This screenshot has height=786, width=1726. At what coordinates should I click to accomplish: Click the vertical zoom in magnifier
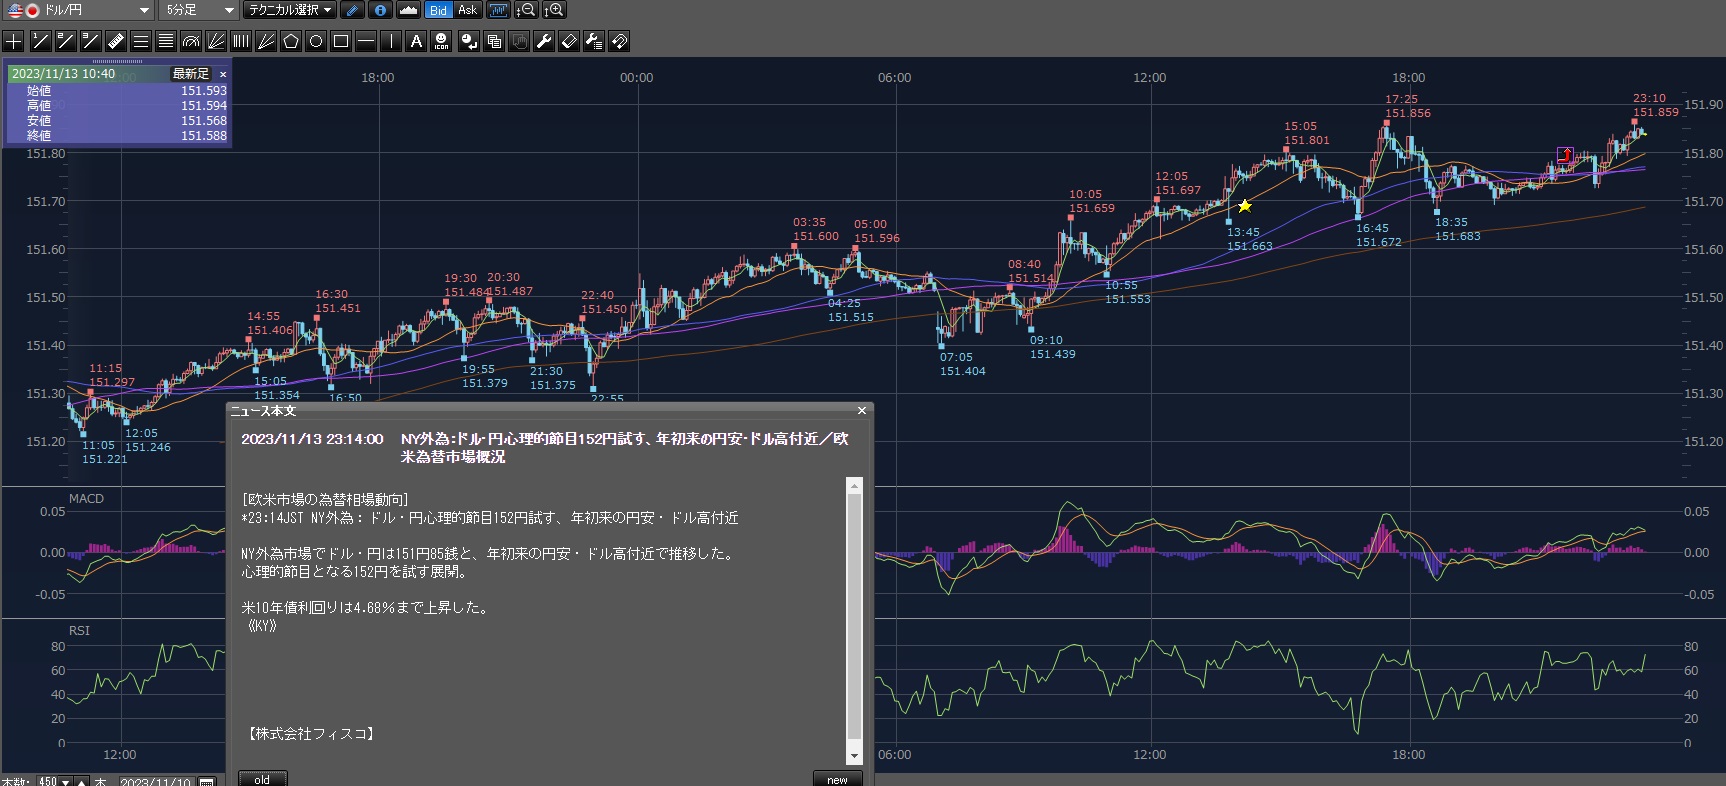point(554,10)
